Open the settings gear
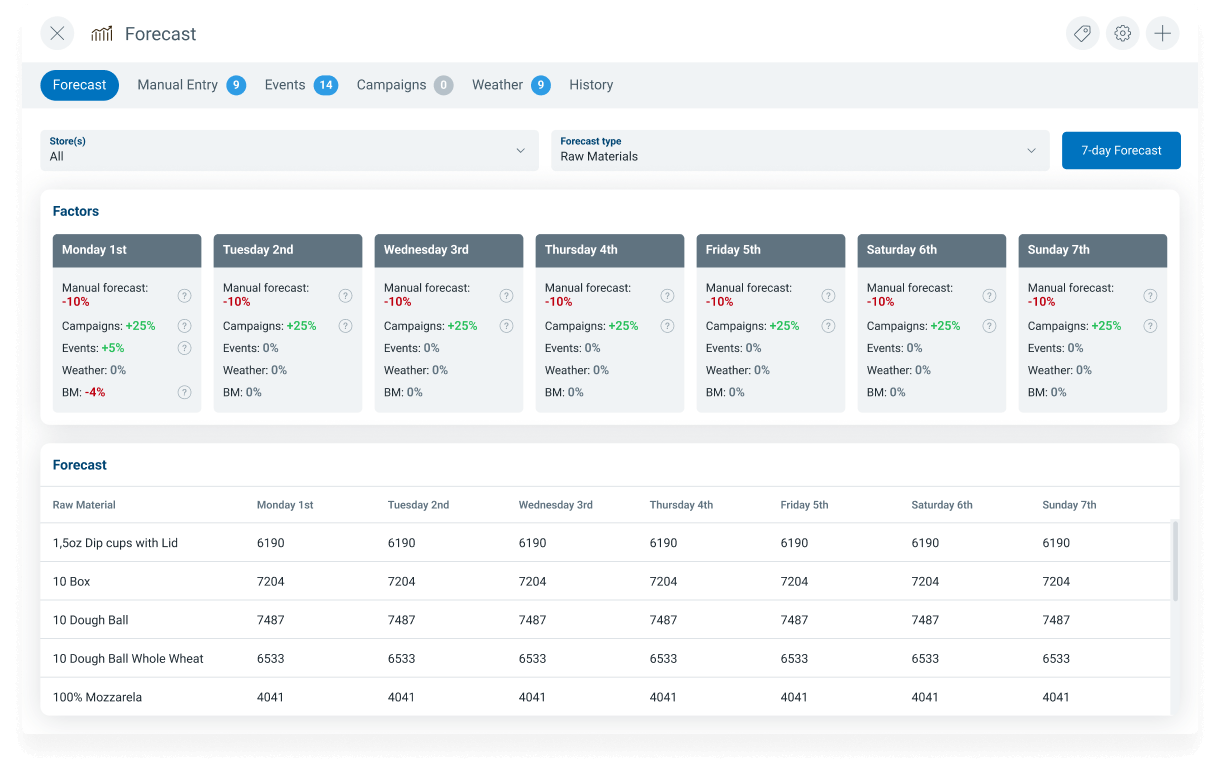The image size is (1220, 774). pyautogui.click(x=1123, y=33)
